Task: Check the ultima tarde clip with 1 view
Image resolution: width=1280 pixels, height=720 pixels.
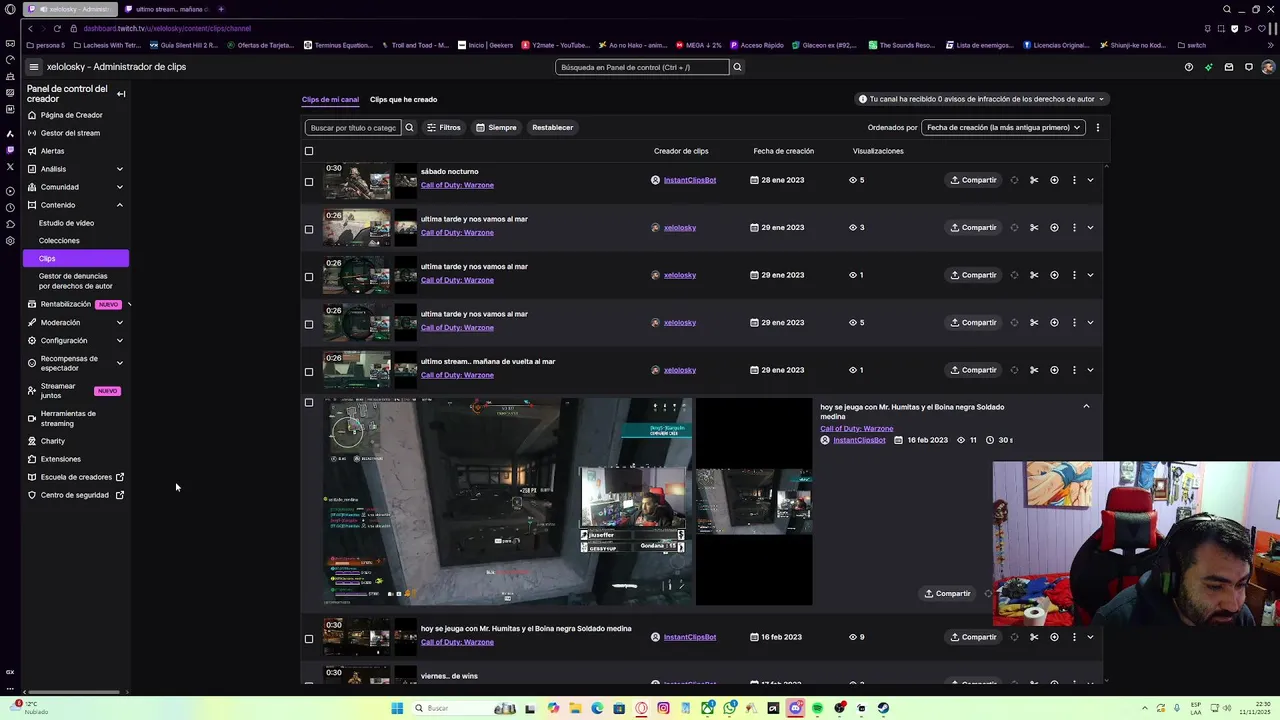Action: coord(309,277)
